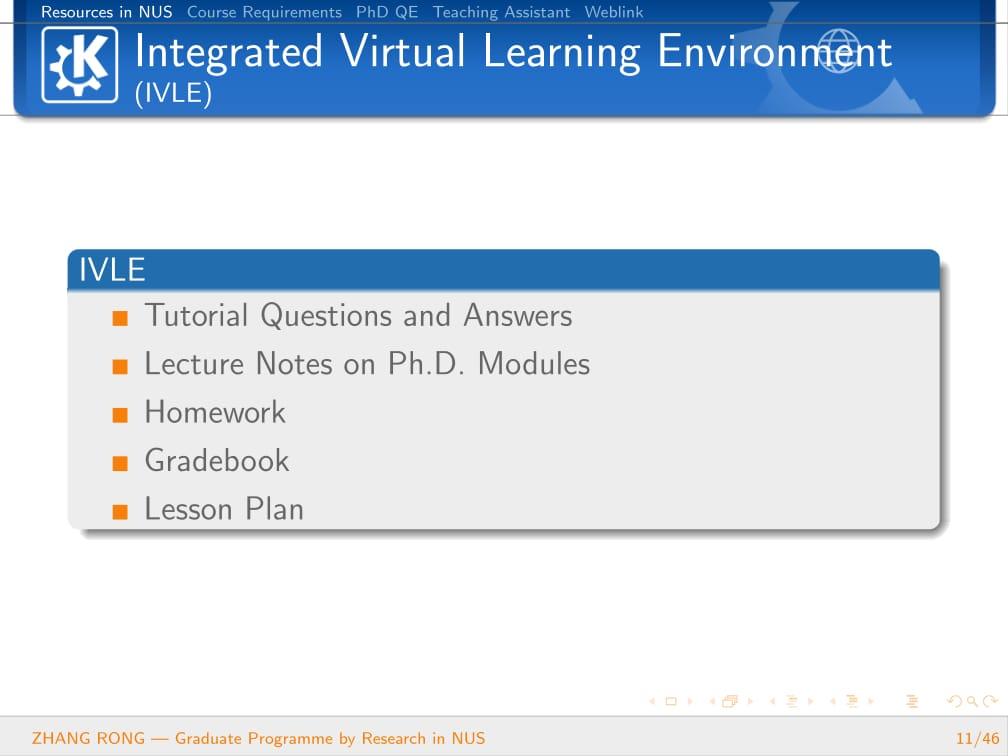Select the Lesson Plan bullet item
The image size is (1008, 756).
point(224,509)
